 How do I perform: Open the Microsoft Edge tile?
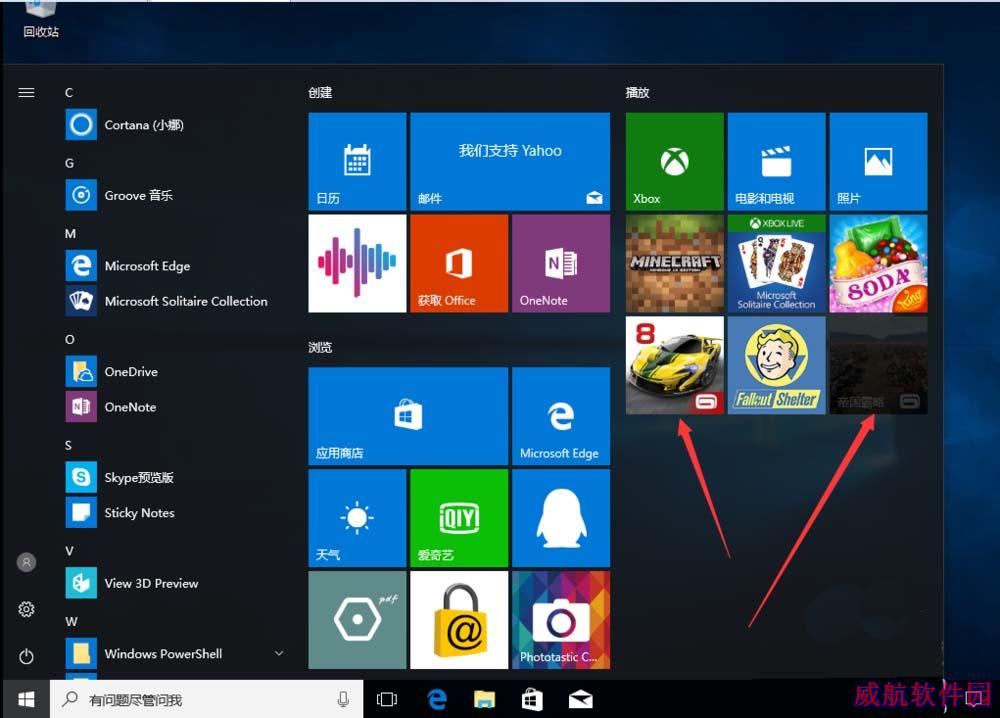click(x=561, y=416)
